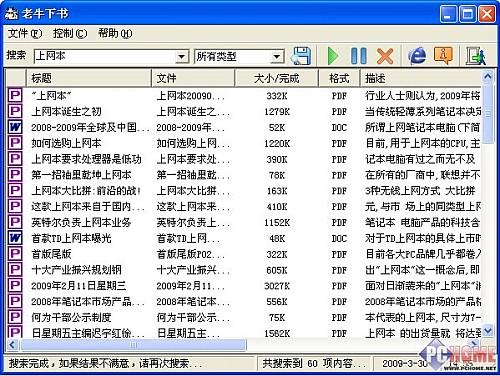The width and height of the screenshot is (500, 376).
Task: Select title 如何选购上网本
Action: (66, 143)
